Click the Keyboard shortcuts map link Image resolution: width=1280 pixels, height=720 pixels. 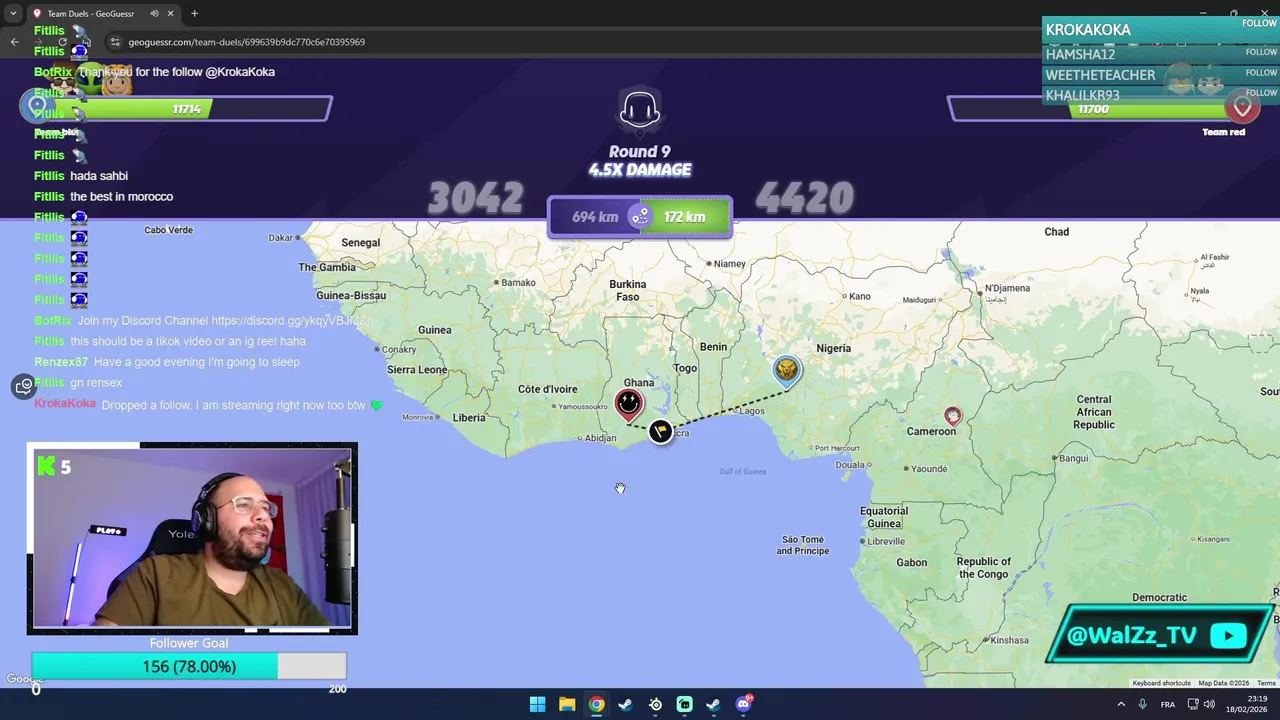(1161, 683)
